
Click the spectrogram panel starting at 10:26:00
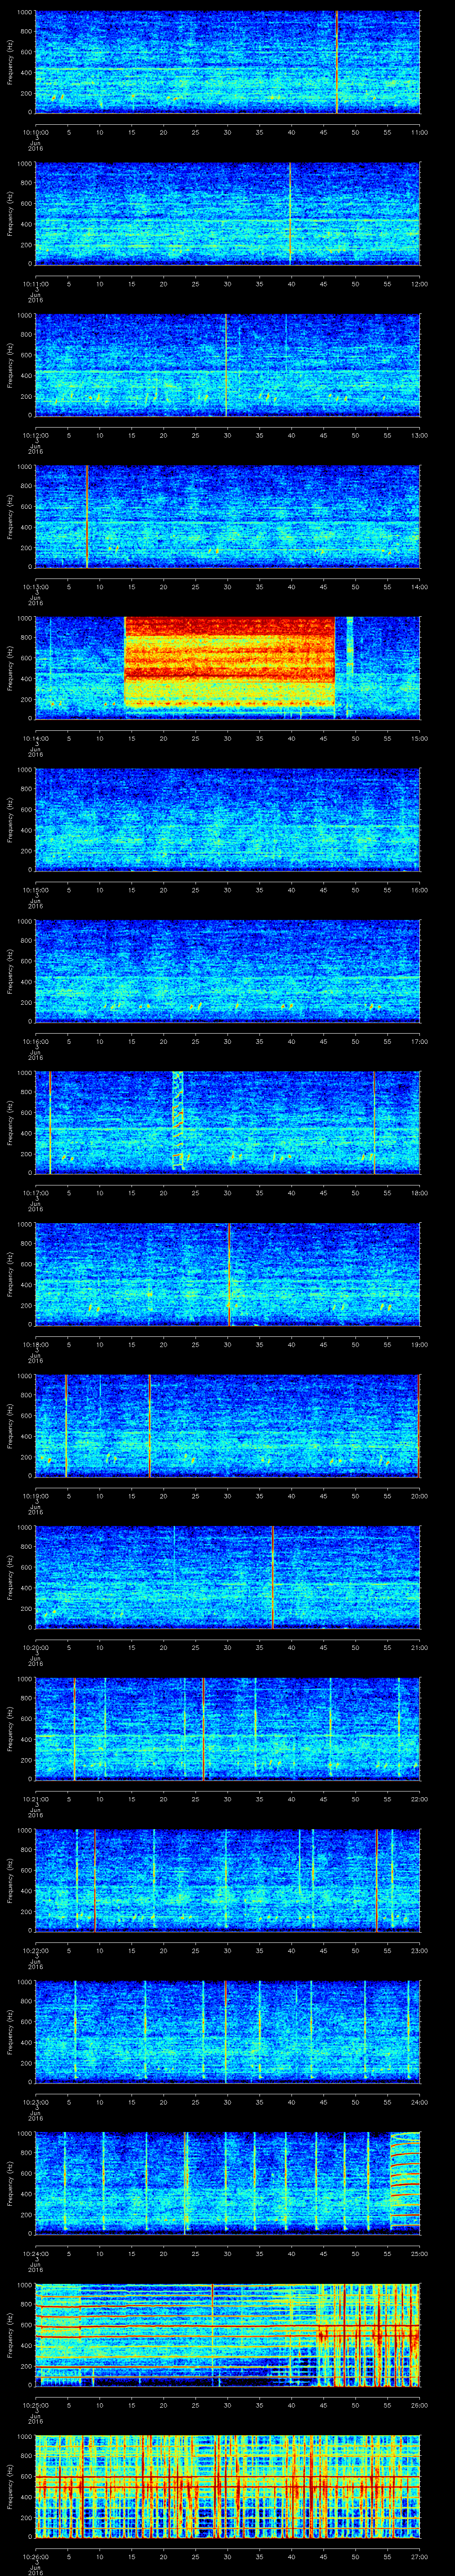(227, 2486)
